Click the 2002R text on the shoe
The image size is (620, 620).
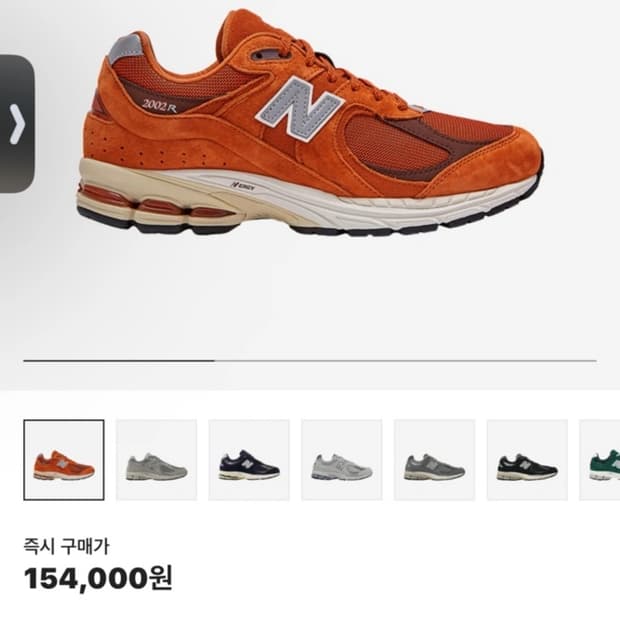coord(160,106)
